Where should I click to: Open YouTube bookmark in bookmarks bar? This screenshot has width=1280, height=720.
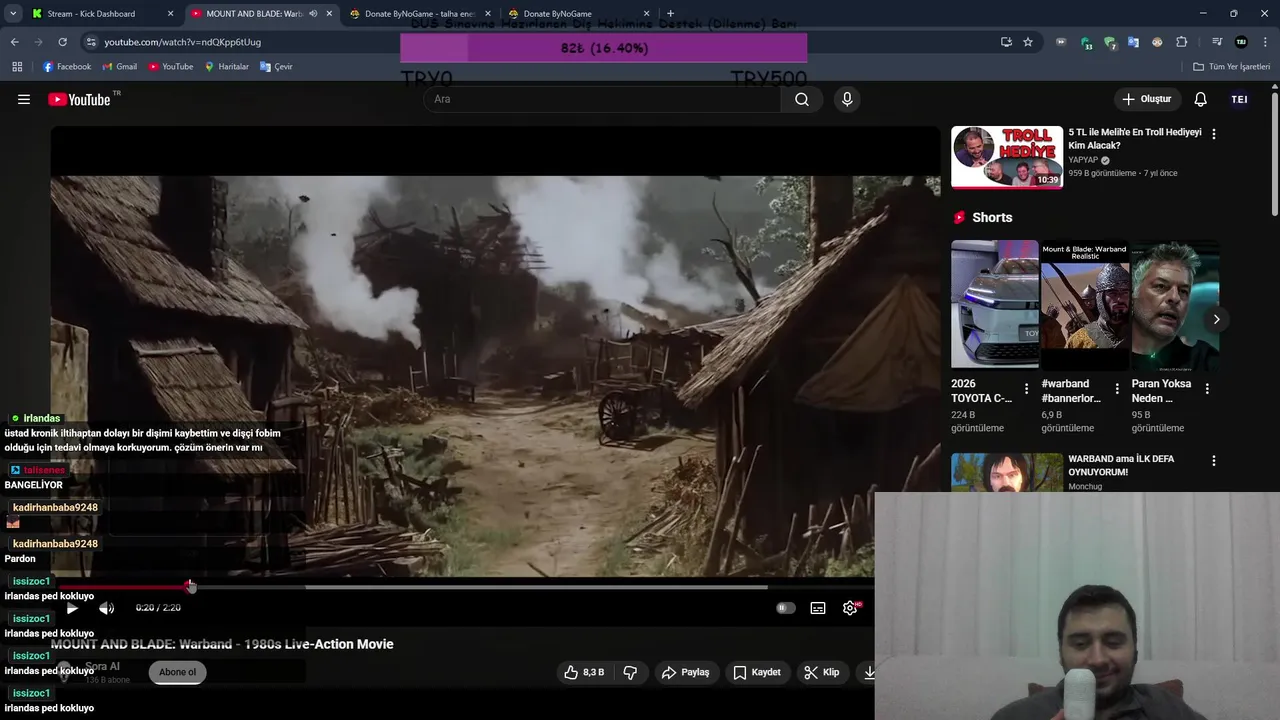click(x=170, y=66)
